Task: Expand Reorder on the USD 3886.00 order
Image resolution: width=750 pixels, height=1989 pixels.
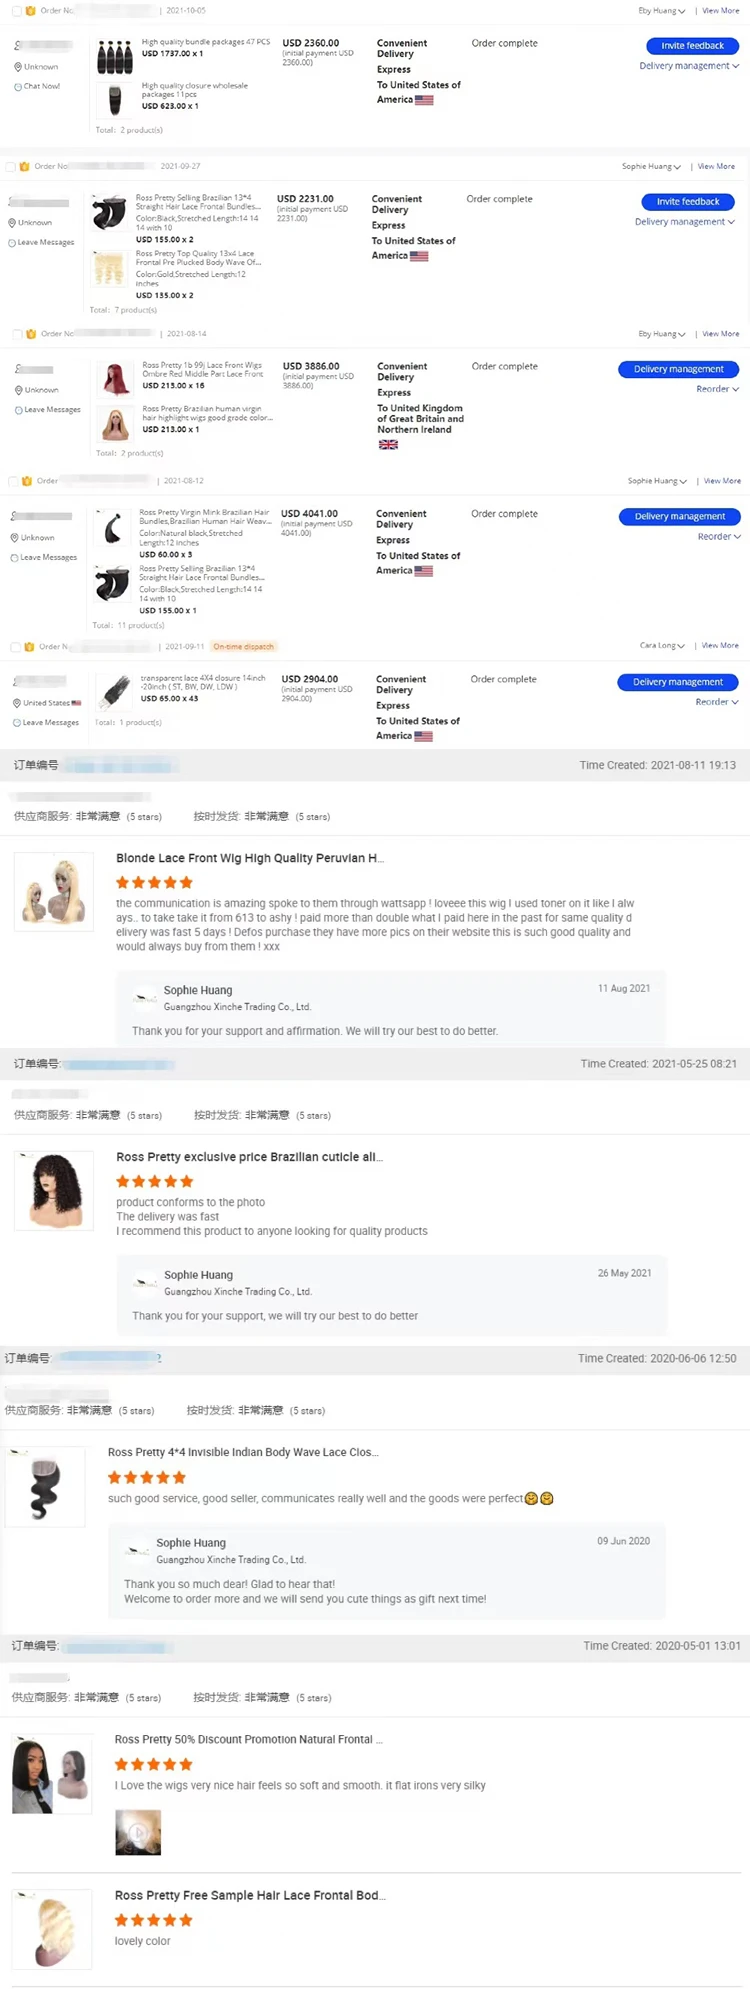Action: tap(717, 389)
